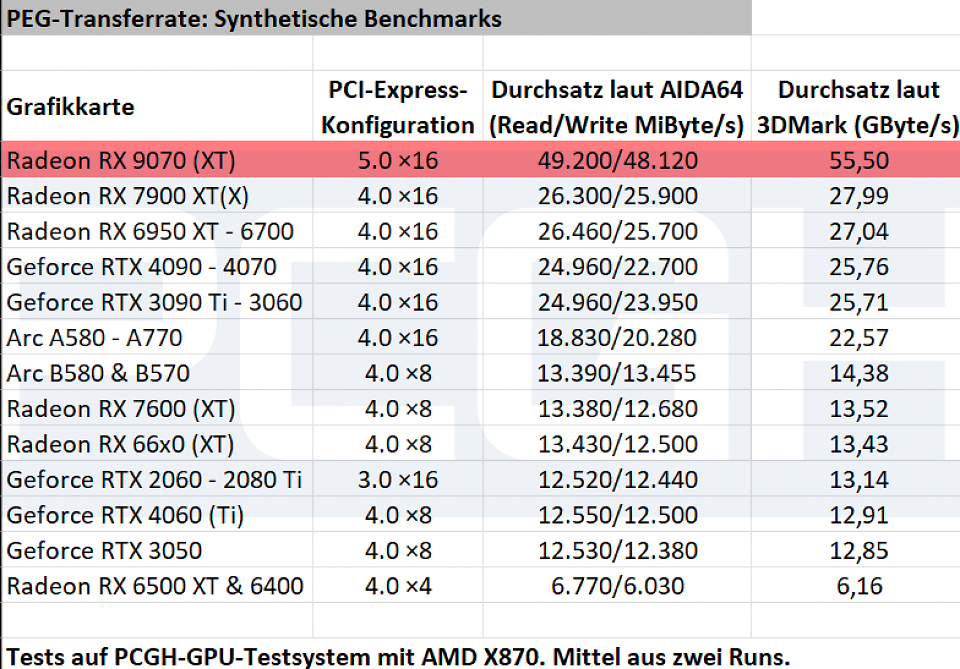
Task: Click the '4.0 ×8' cell in the RX 7600 (XT) row
Action: (398, 409)
